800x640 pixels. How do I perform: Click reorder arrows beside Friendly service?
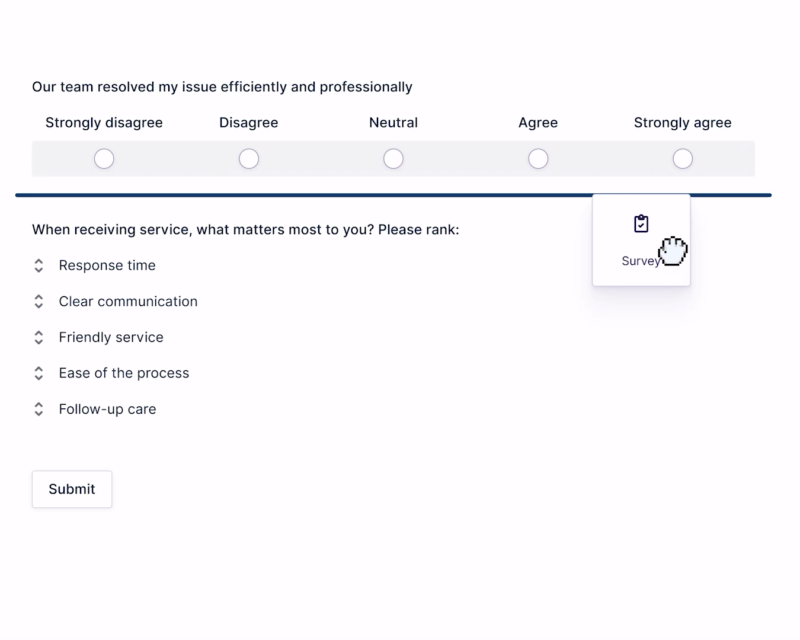point(39,338)
